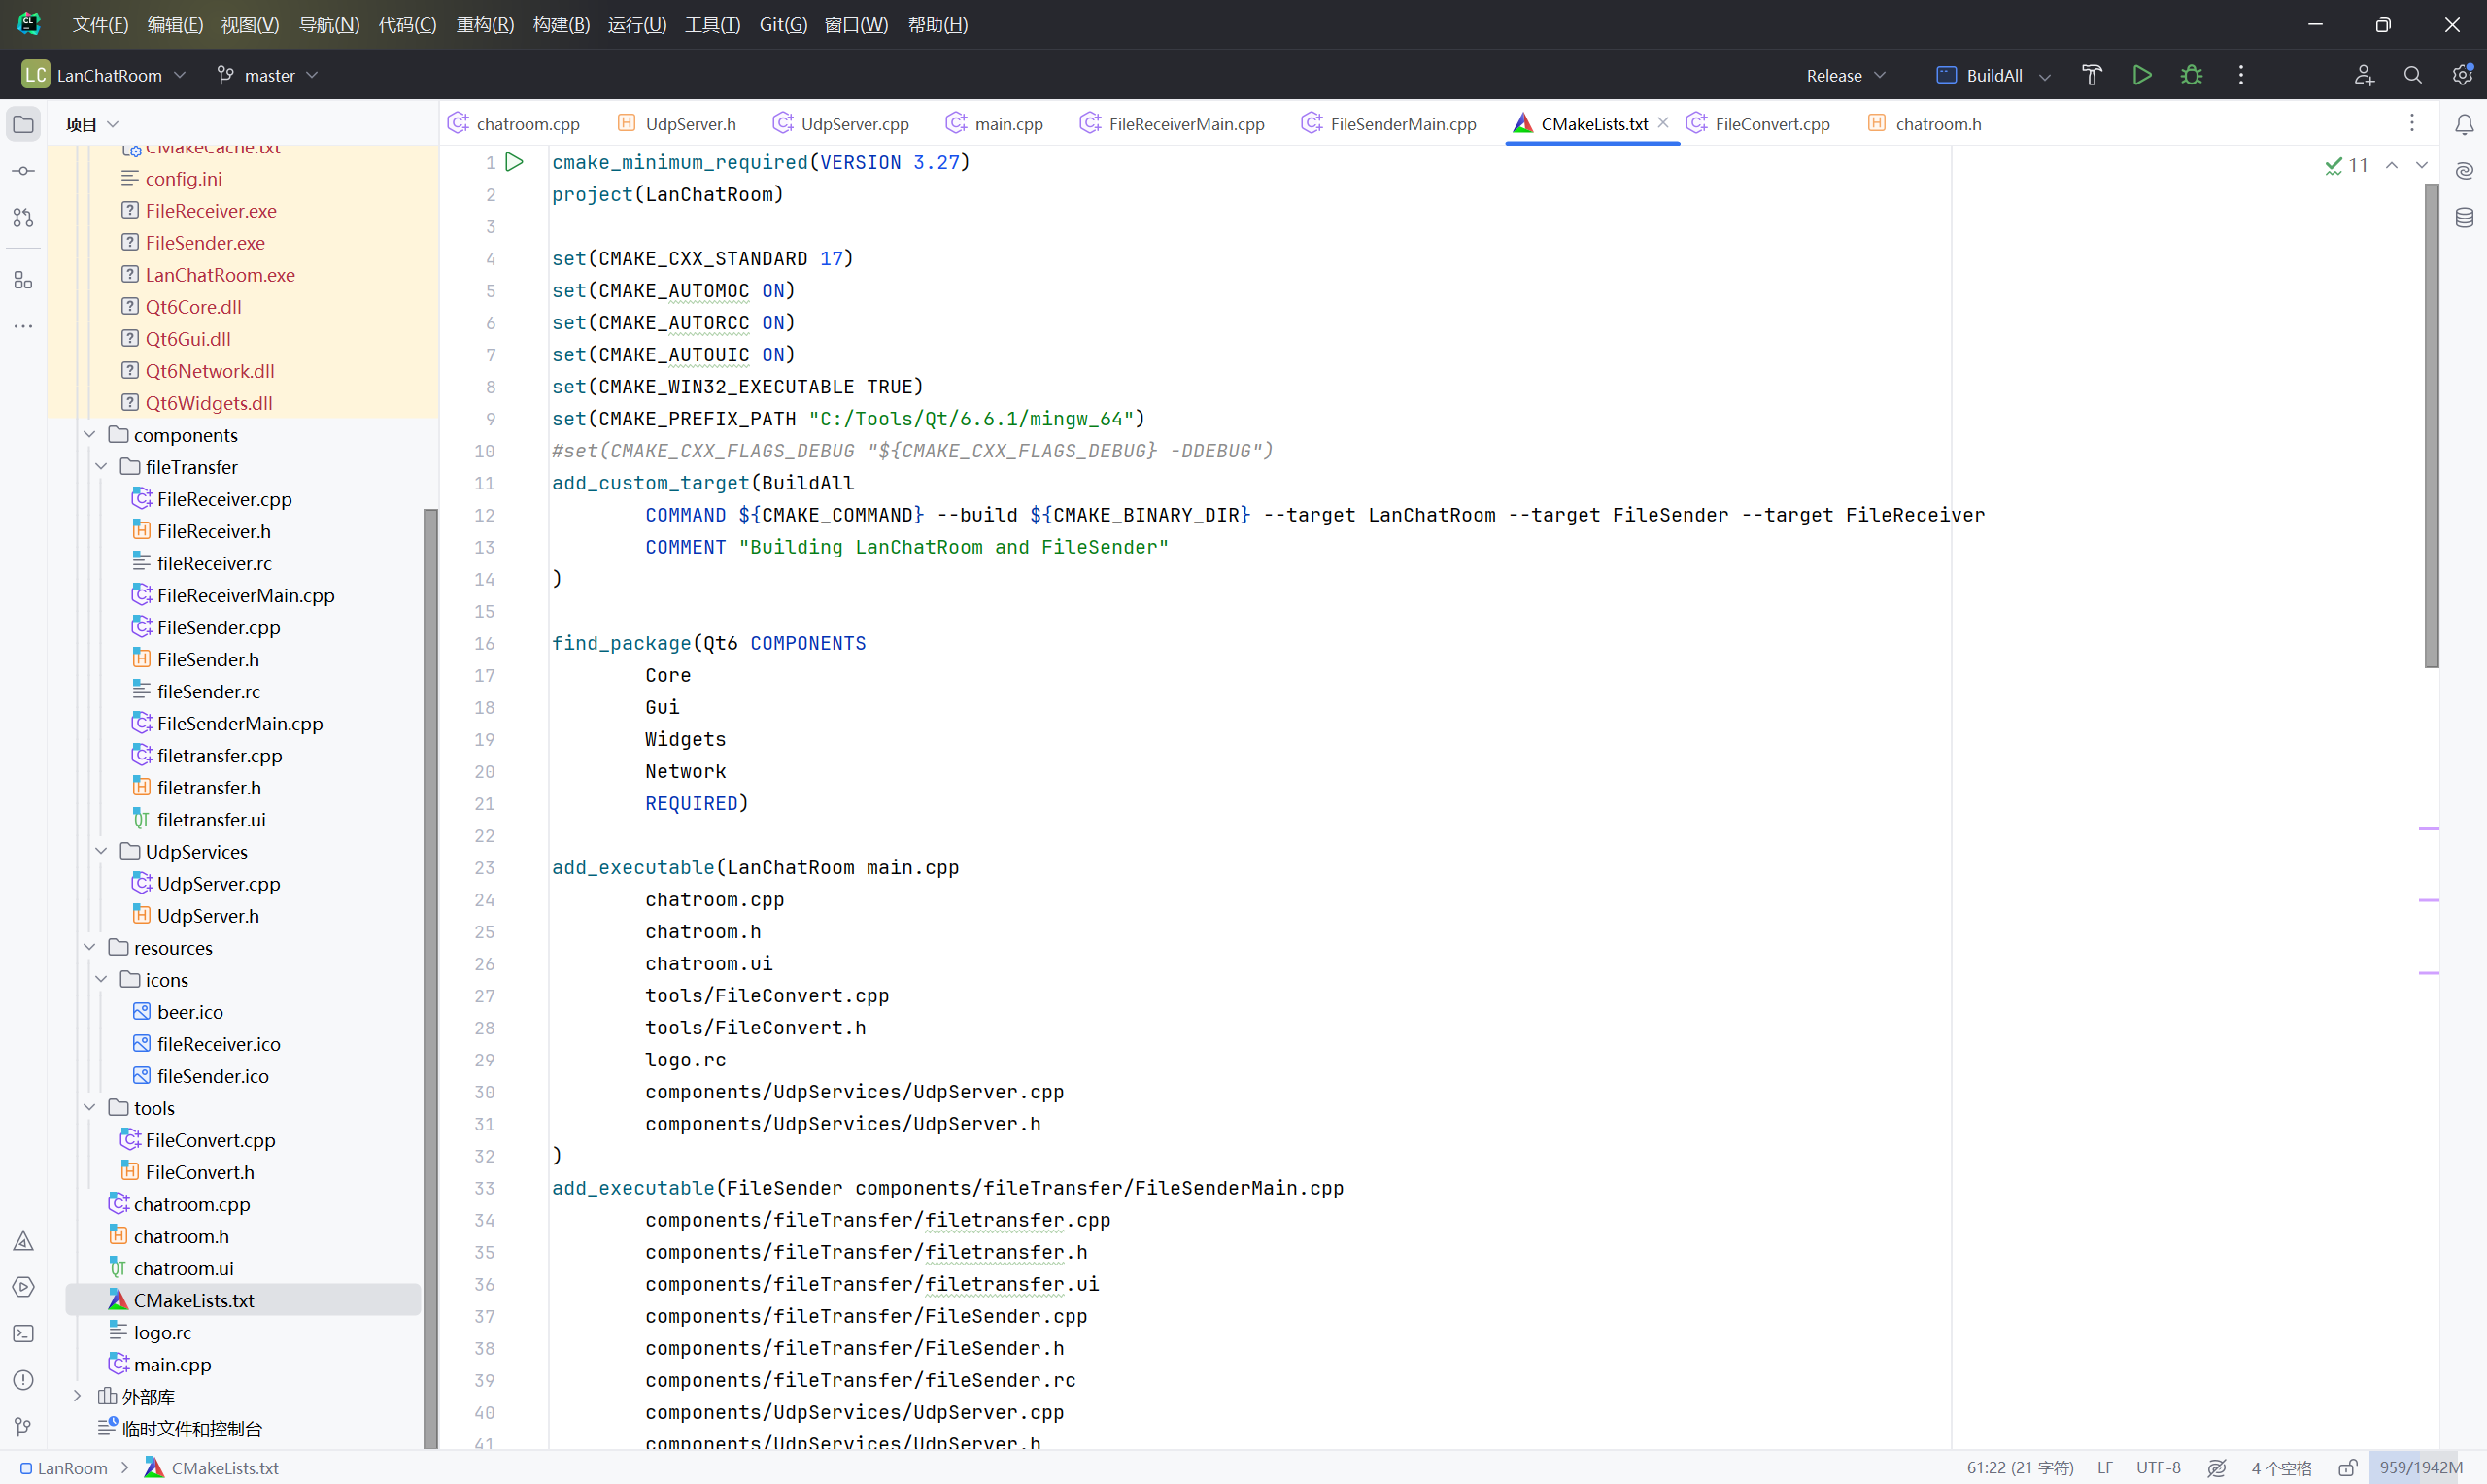Toggle read-only lock in status bar
2487x1484 pixels.
click(2347, 1467)
